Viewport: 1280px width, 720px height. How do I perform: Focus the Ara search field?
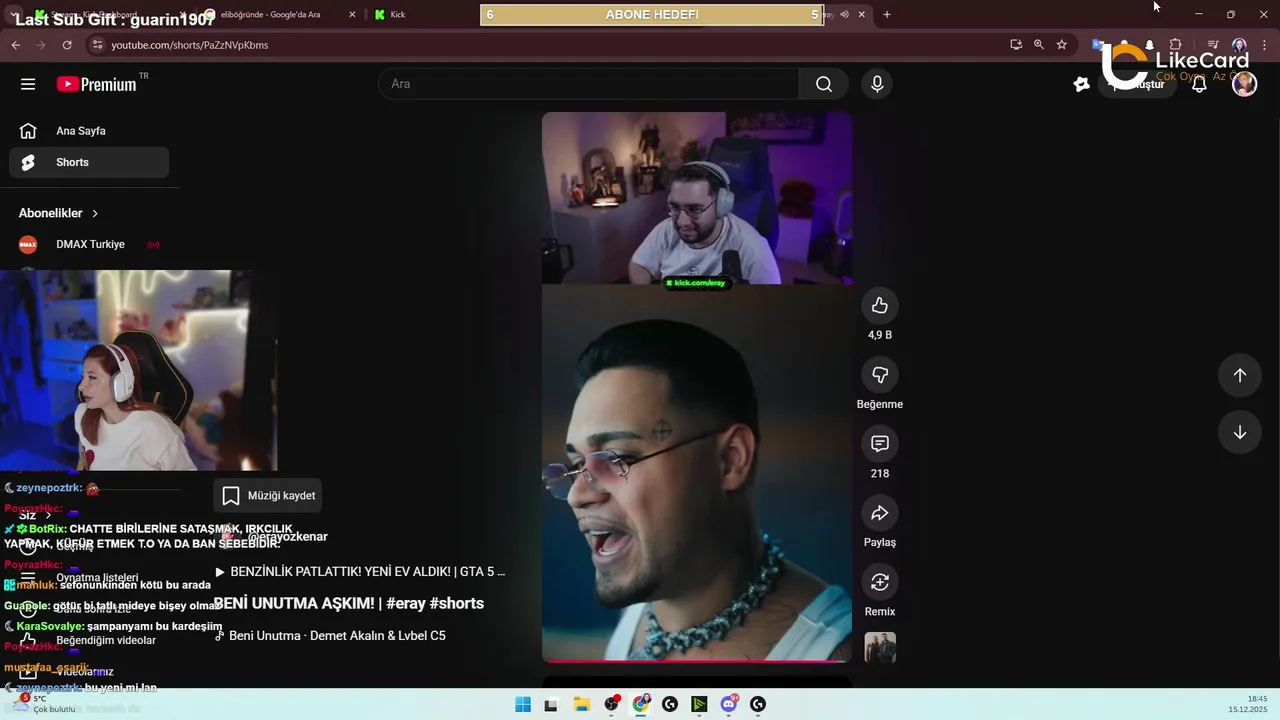click(589, 84)
